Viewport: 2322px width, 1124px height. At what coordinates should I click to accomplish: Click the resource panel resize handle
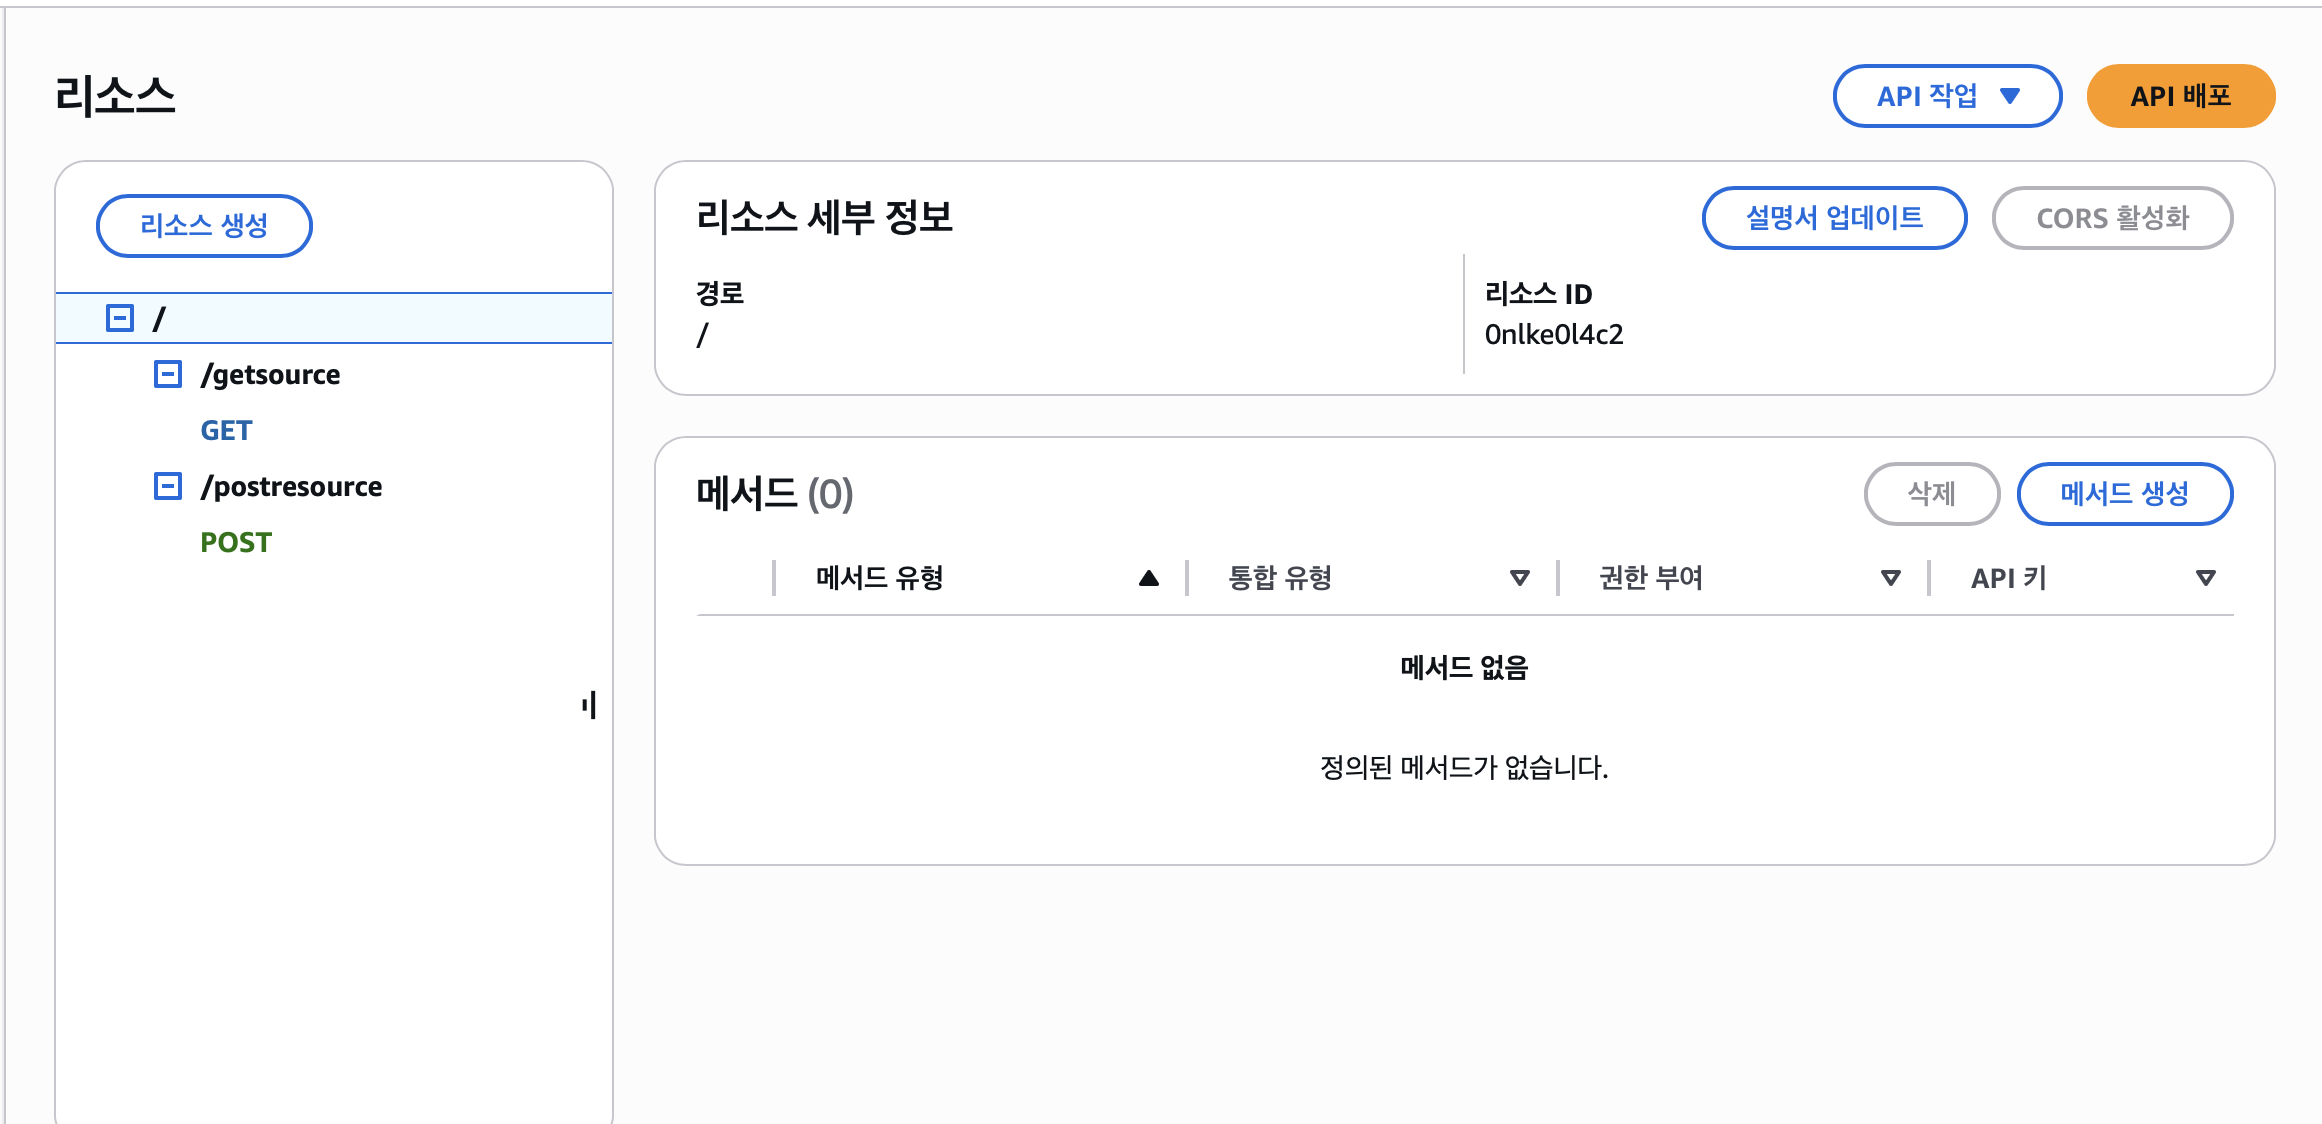click(589, 705)
